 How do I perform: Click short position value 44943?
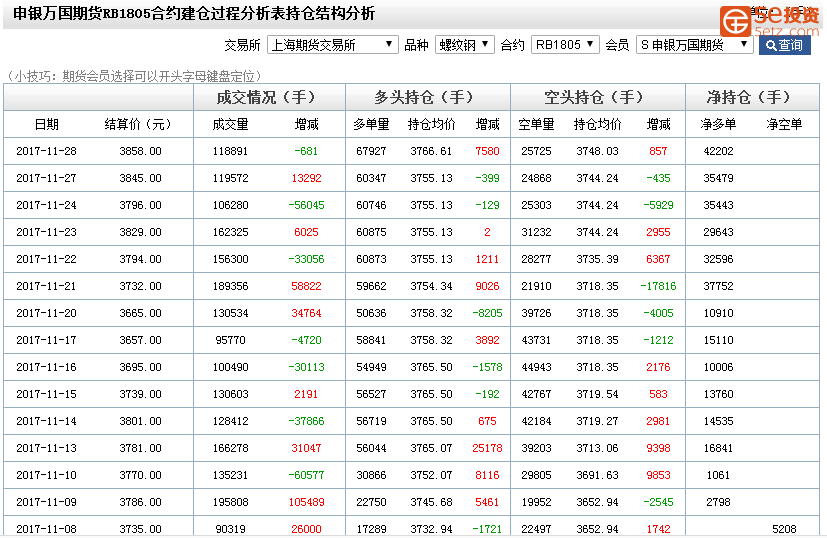pyautogui.click(x=536, y=367)
